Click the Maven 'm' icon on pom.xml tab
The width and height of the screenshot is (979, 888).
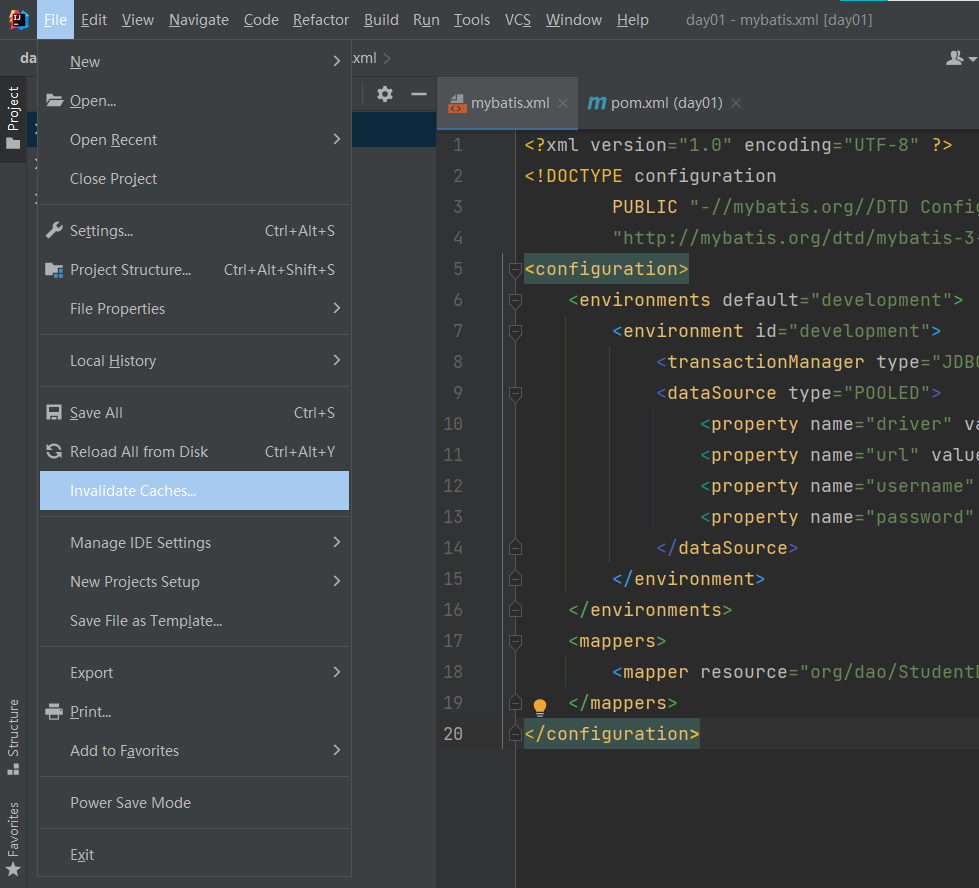point(597,103)
